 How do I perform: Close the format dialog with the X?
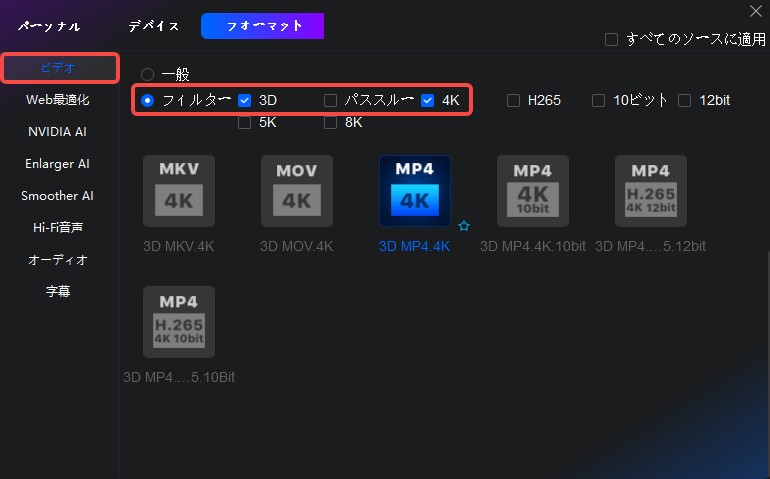[x=756, y=11]
